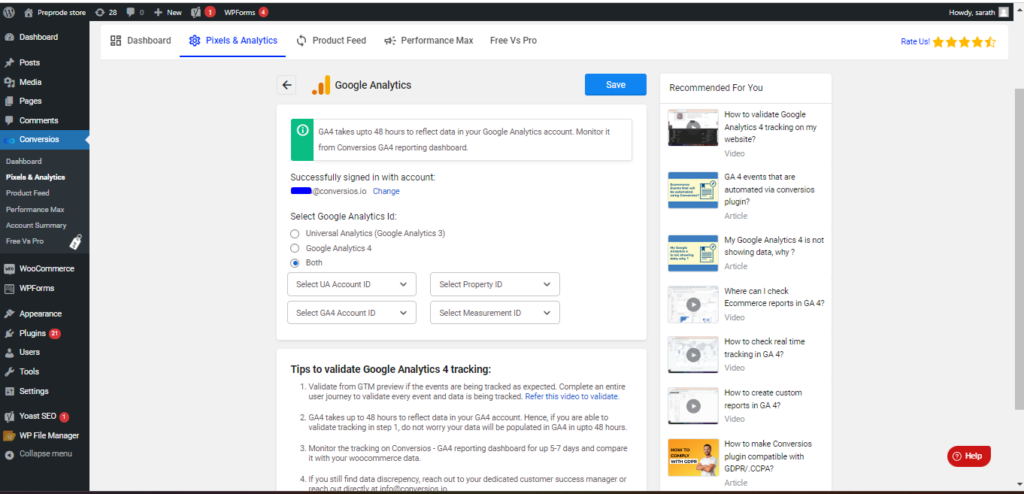Select Universal Analytics (Google Analytics 3) radio

pos(295,233)
